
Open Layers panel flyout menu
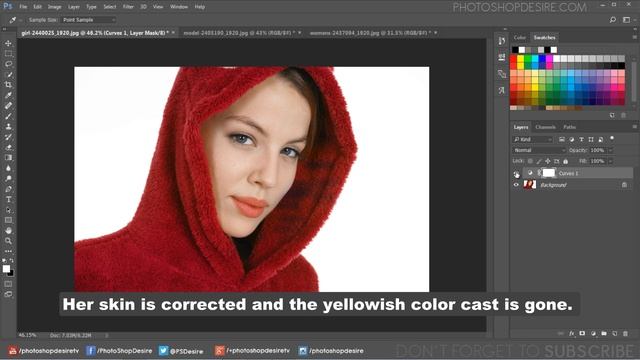pyautogui.click(x=634, y=127)
